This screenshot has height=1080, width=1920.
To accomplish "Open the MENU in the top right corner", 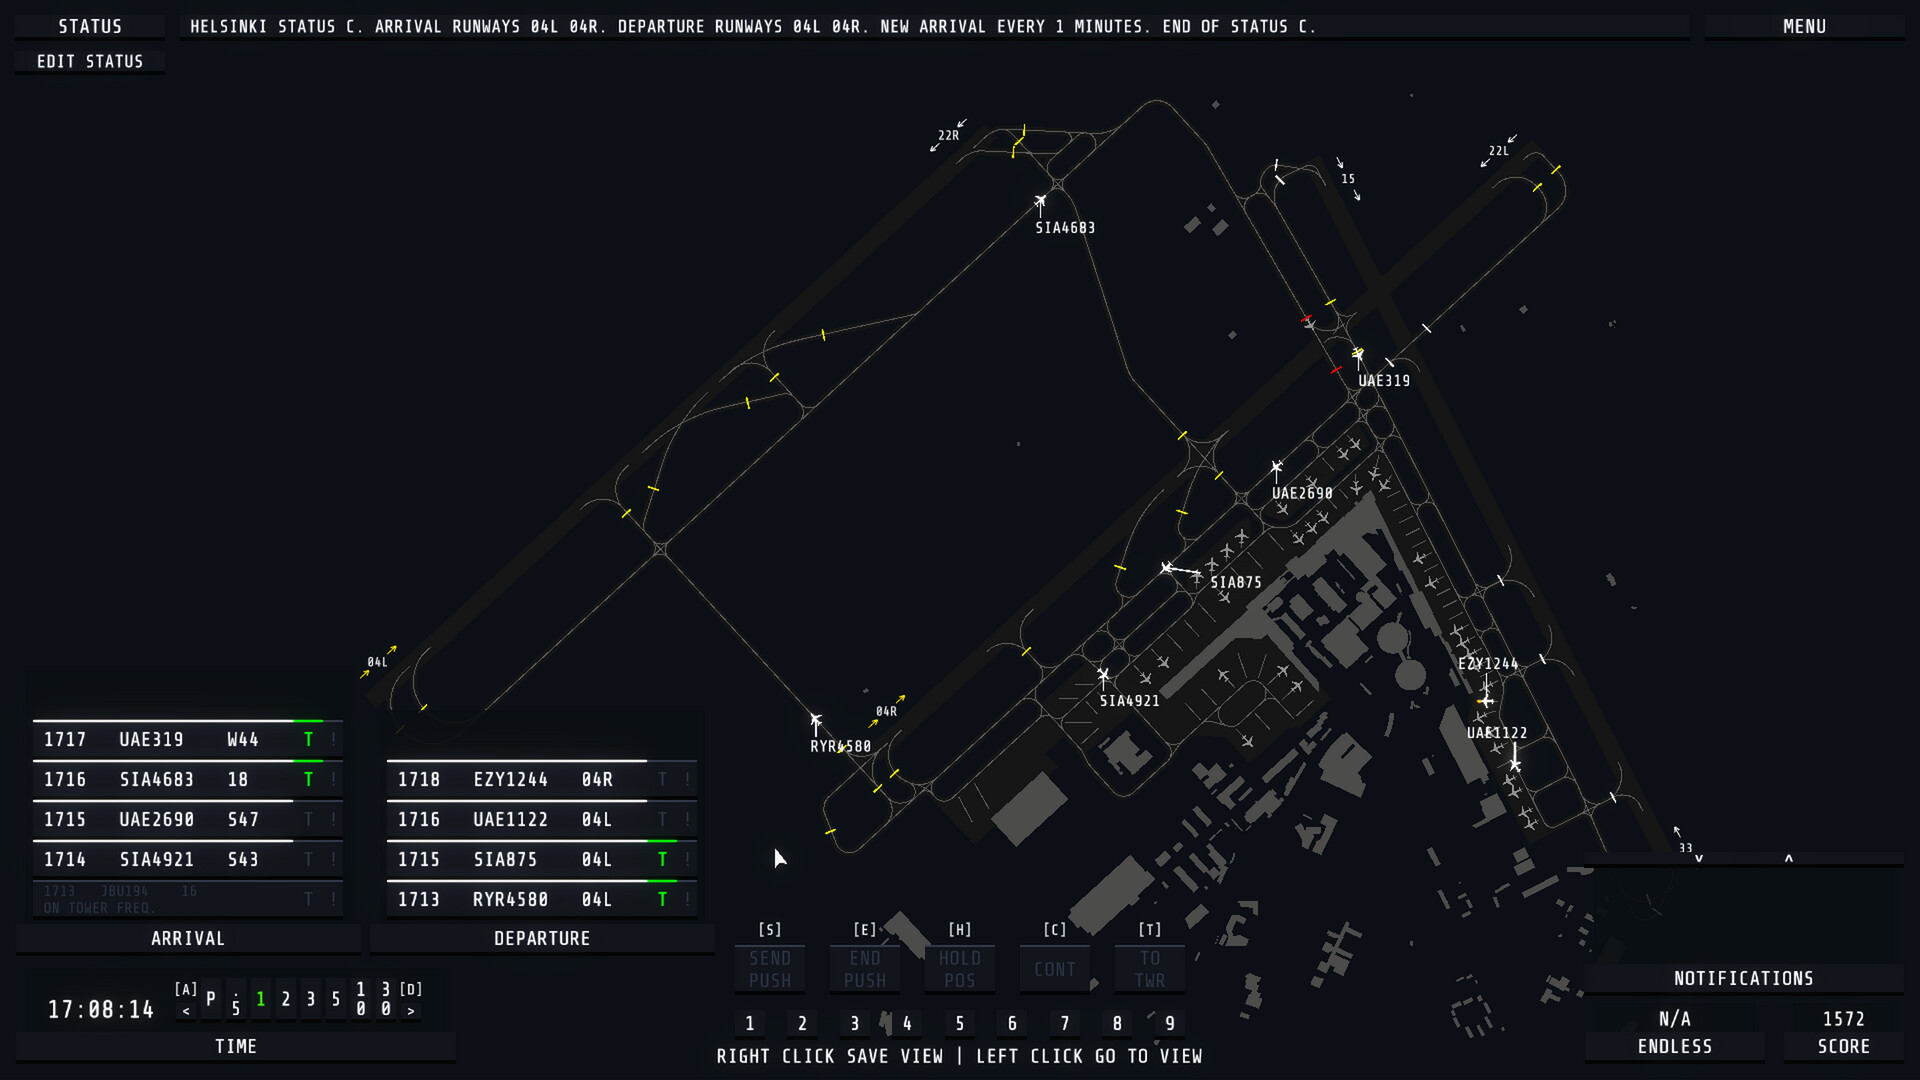I will (1804, 26).
